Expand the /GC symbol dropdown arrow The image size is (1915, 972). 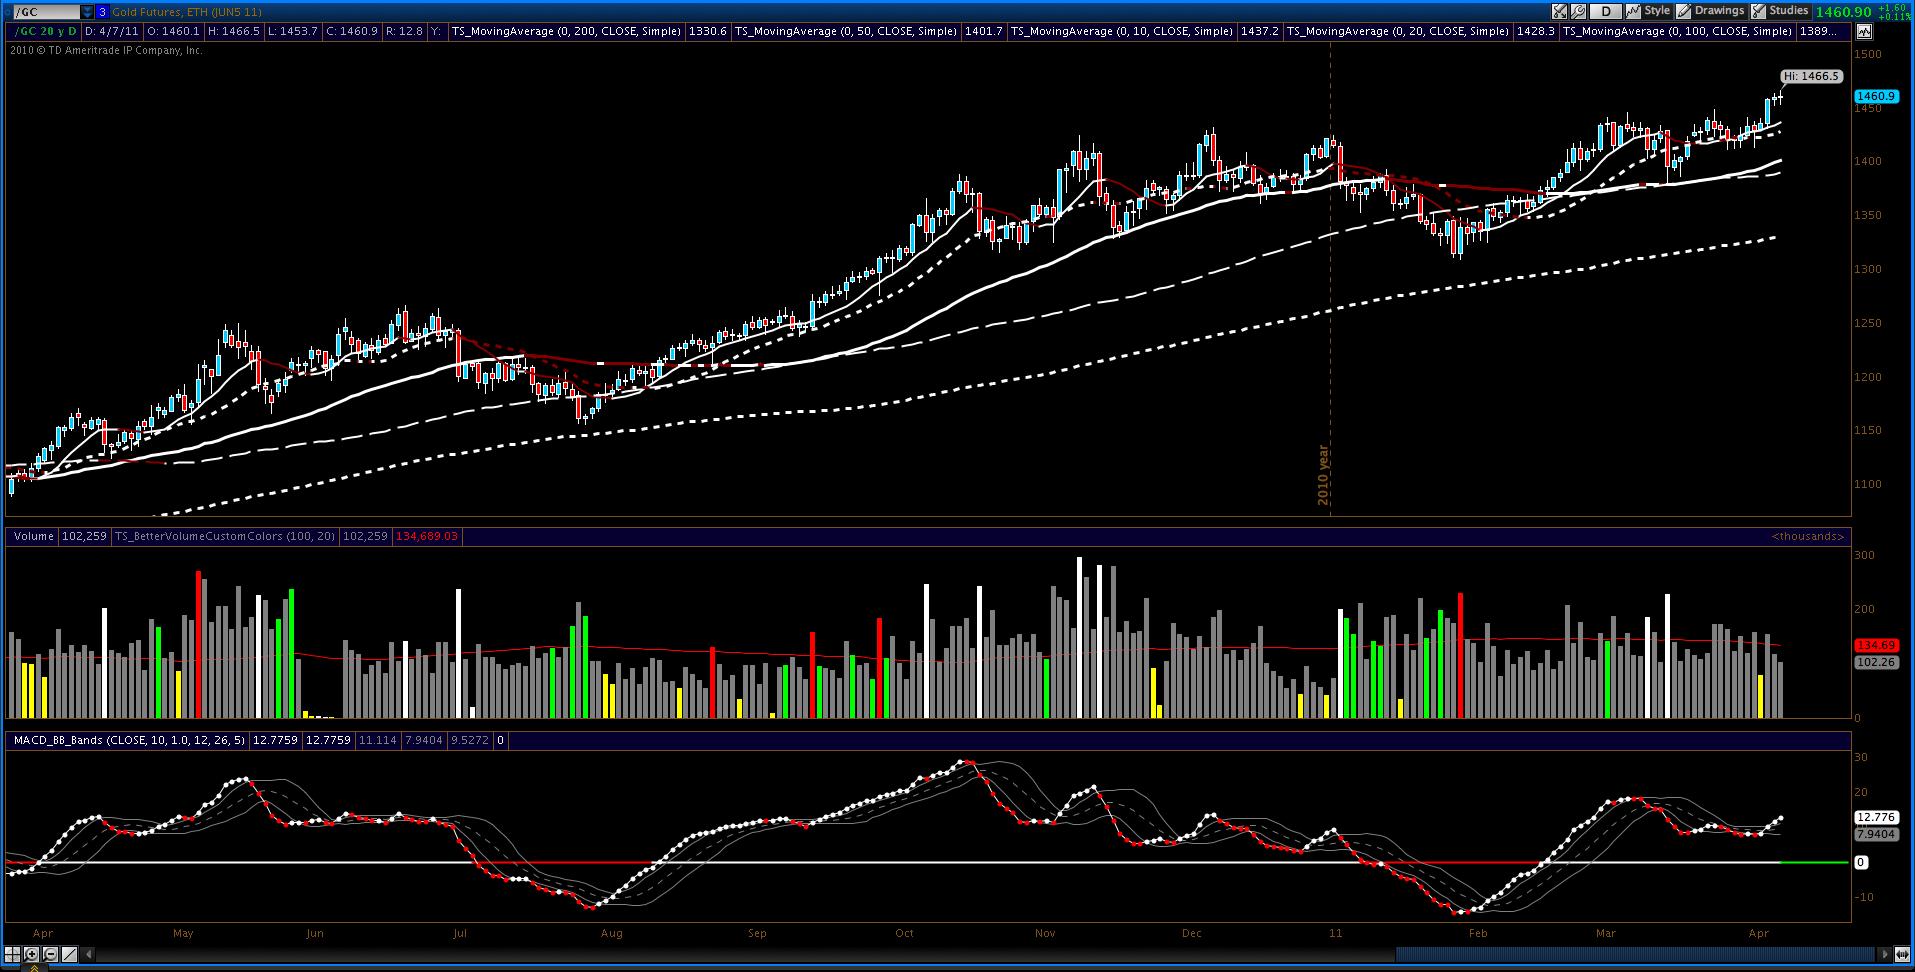(x=87, y=12)
